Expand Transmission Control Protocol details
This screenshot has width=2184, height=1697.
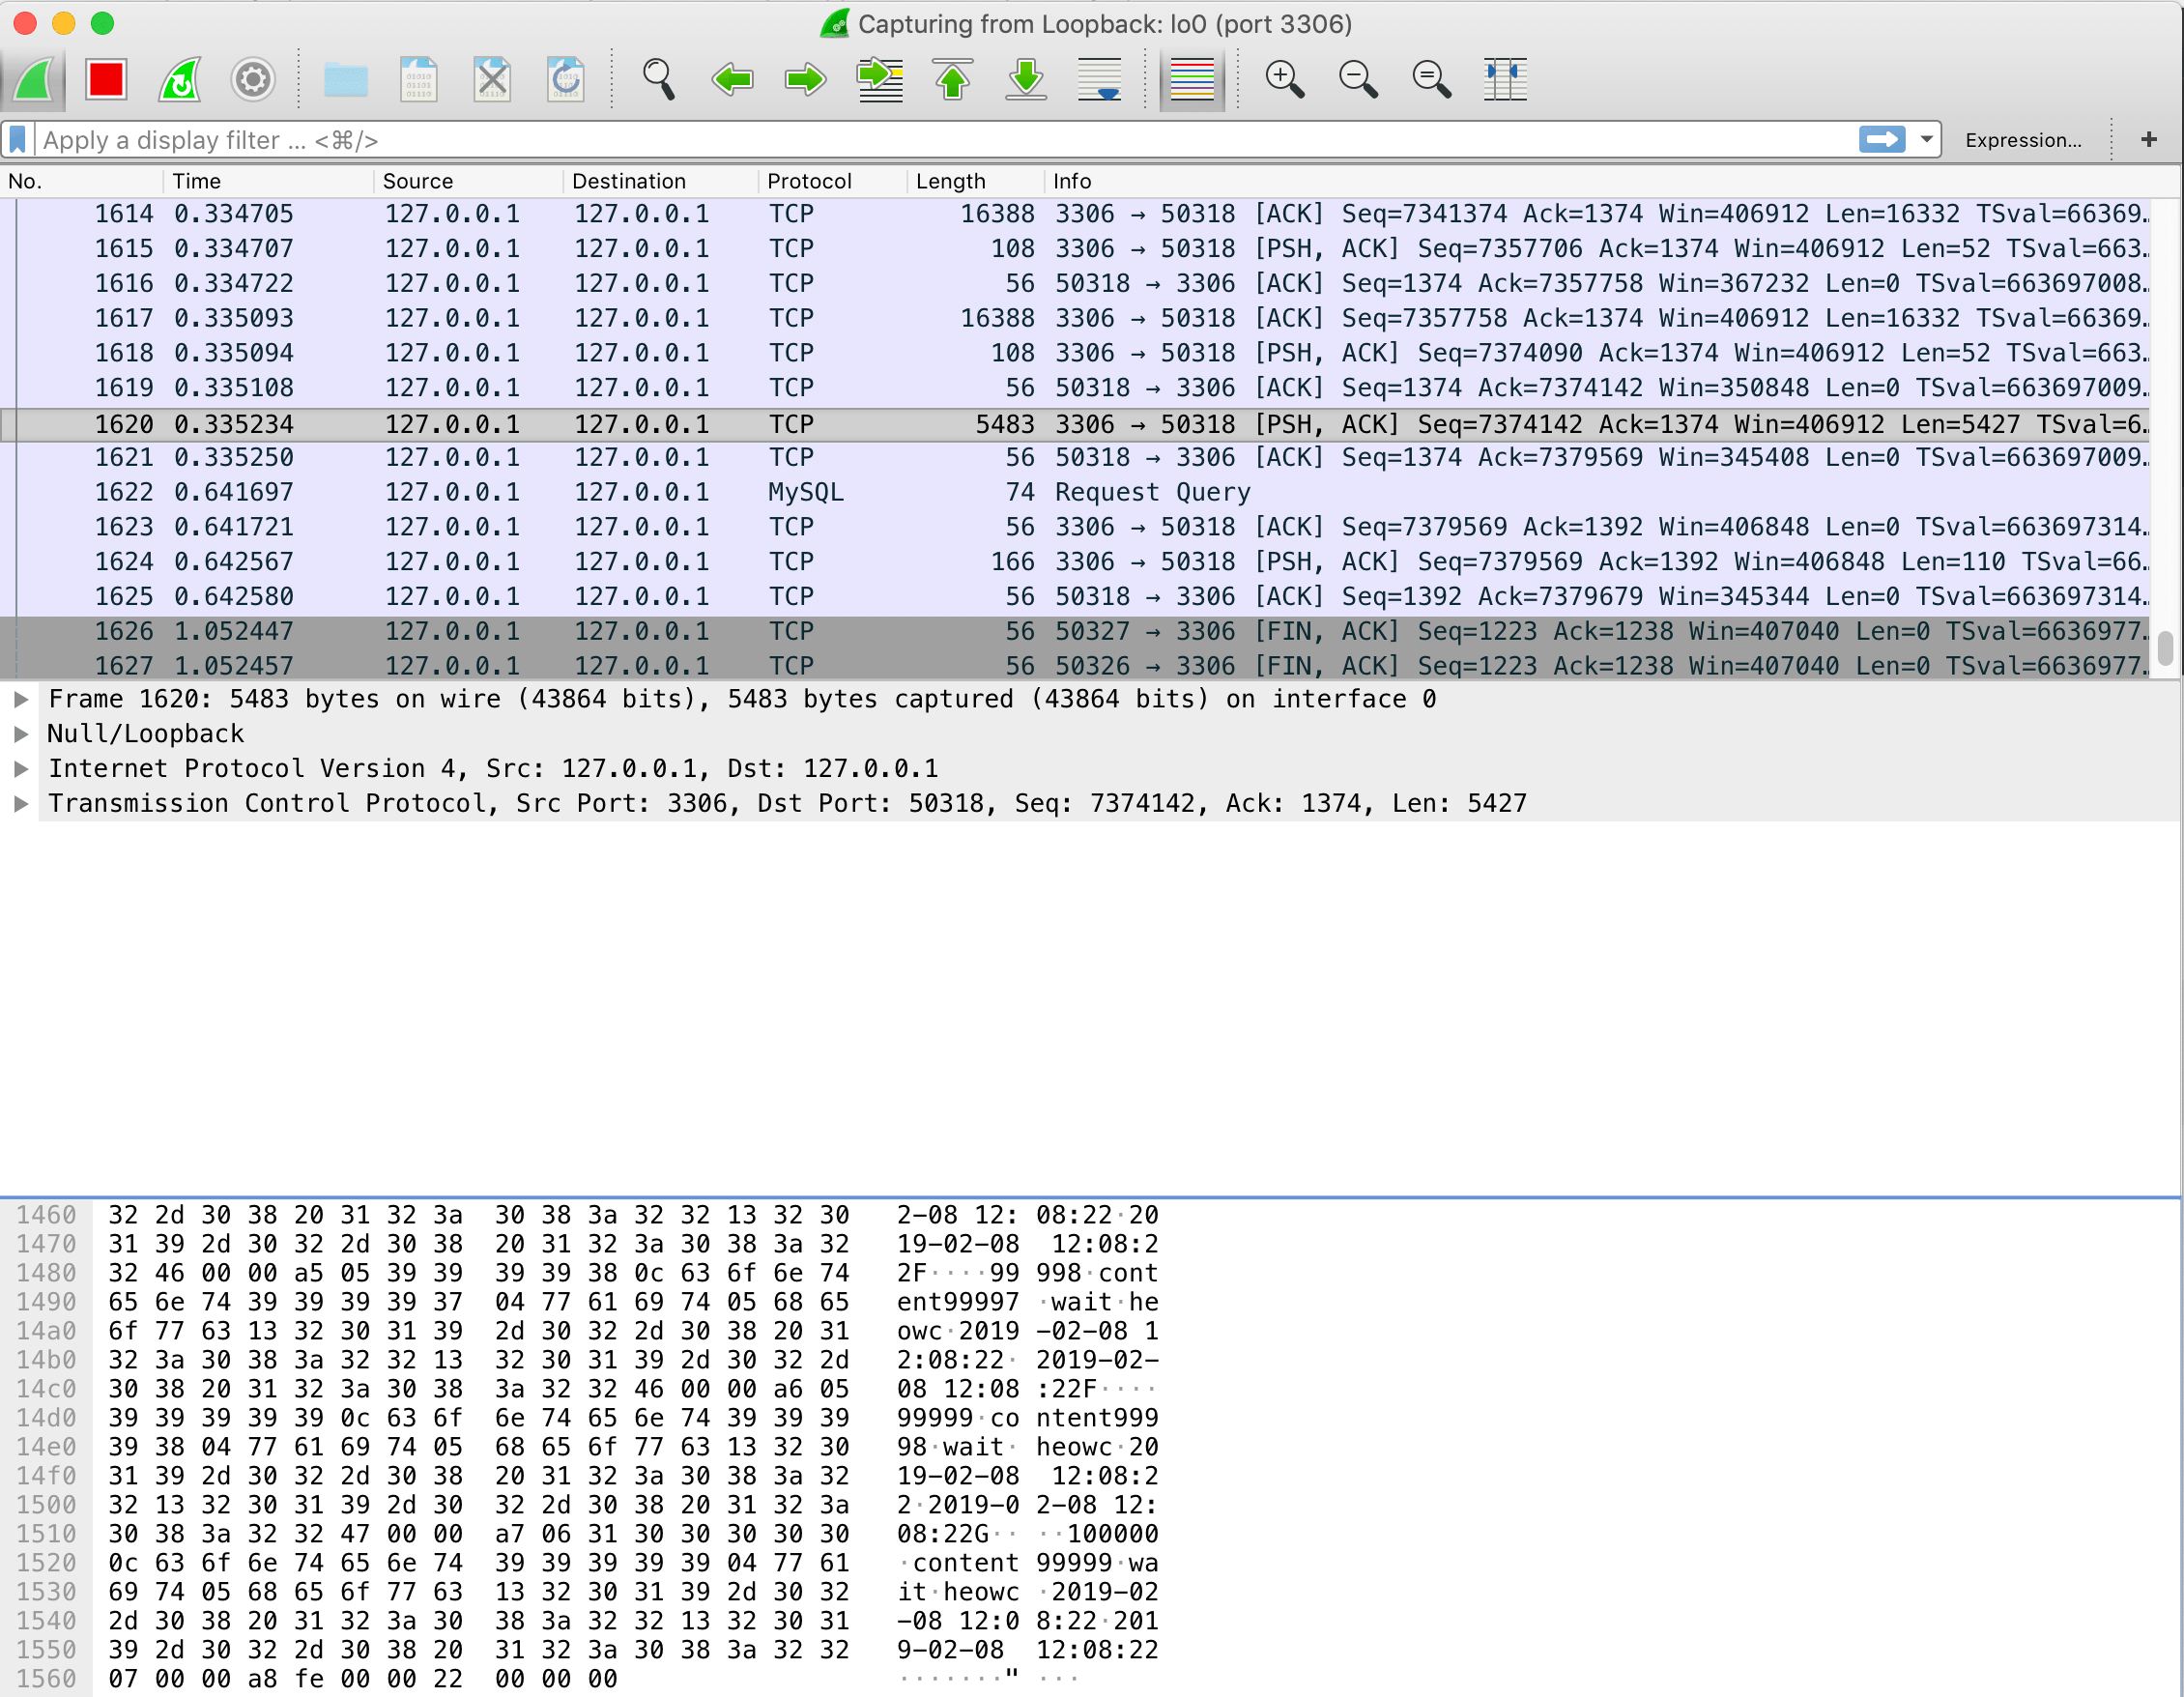pyautogui.click(x=21, y=802)
